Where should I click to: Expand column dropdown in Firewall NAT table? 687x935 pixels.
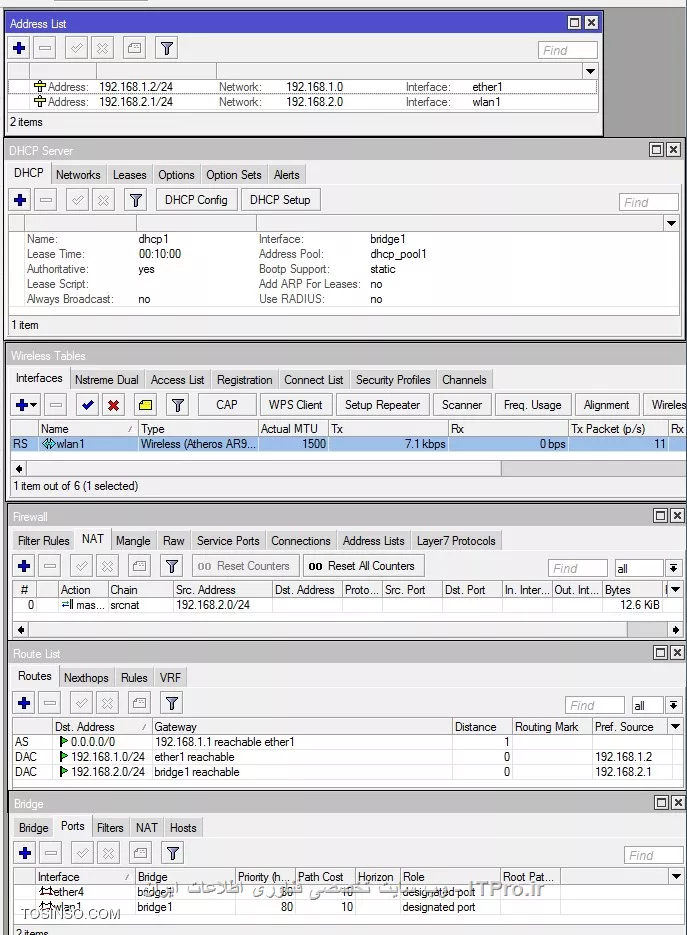click(675, 589)
